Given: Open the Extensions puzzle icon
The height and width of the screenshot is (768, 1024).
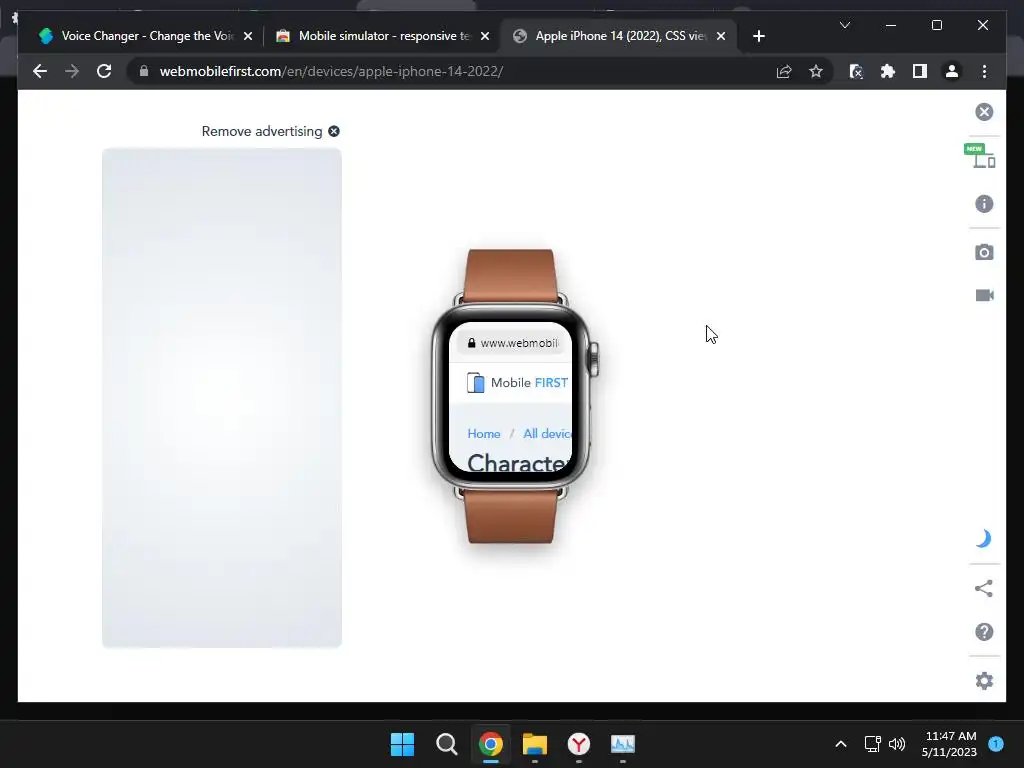Looking at the screenshot, I should [888, 71].
